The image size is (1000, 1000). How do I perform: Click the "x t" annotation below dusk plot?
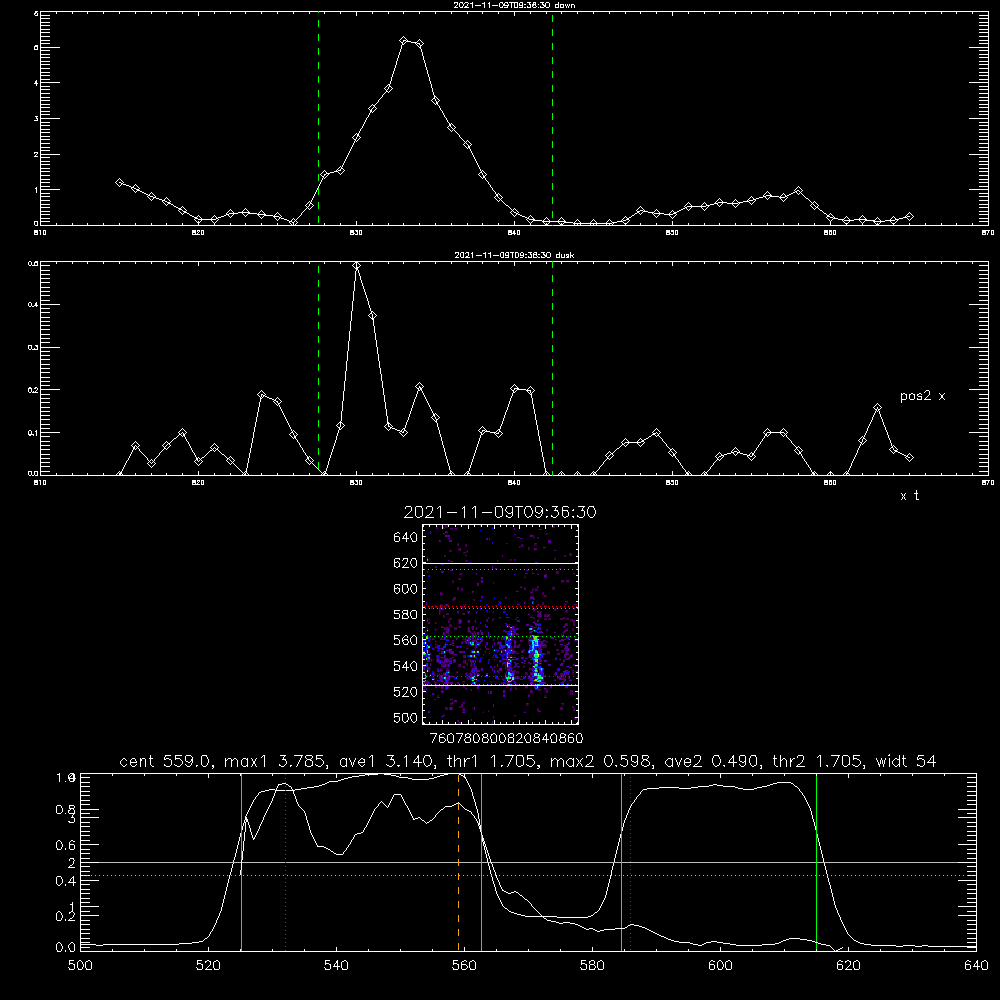click(x=909, y=496)
